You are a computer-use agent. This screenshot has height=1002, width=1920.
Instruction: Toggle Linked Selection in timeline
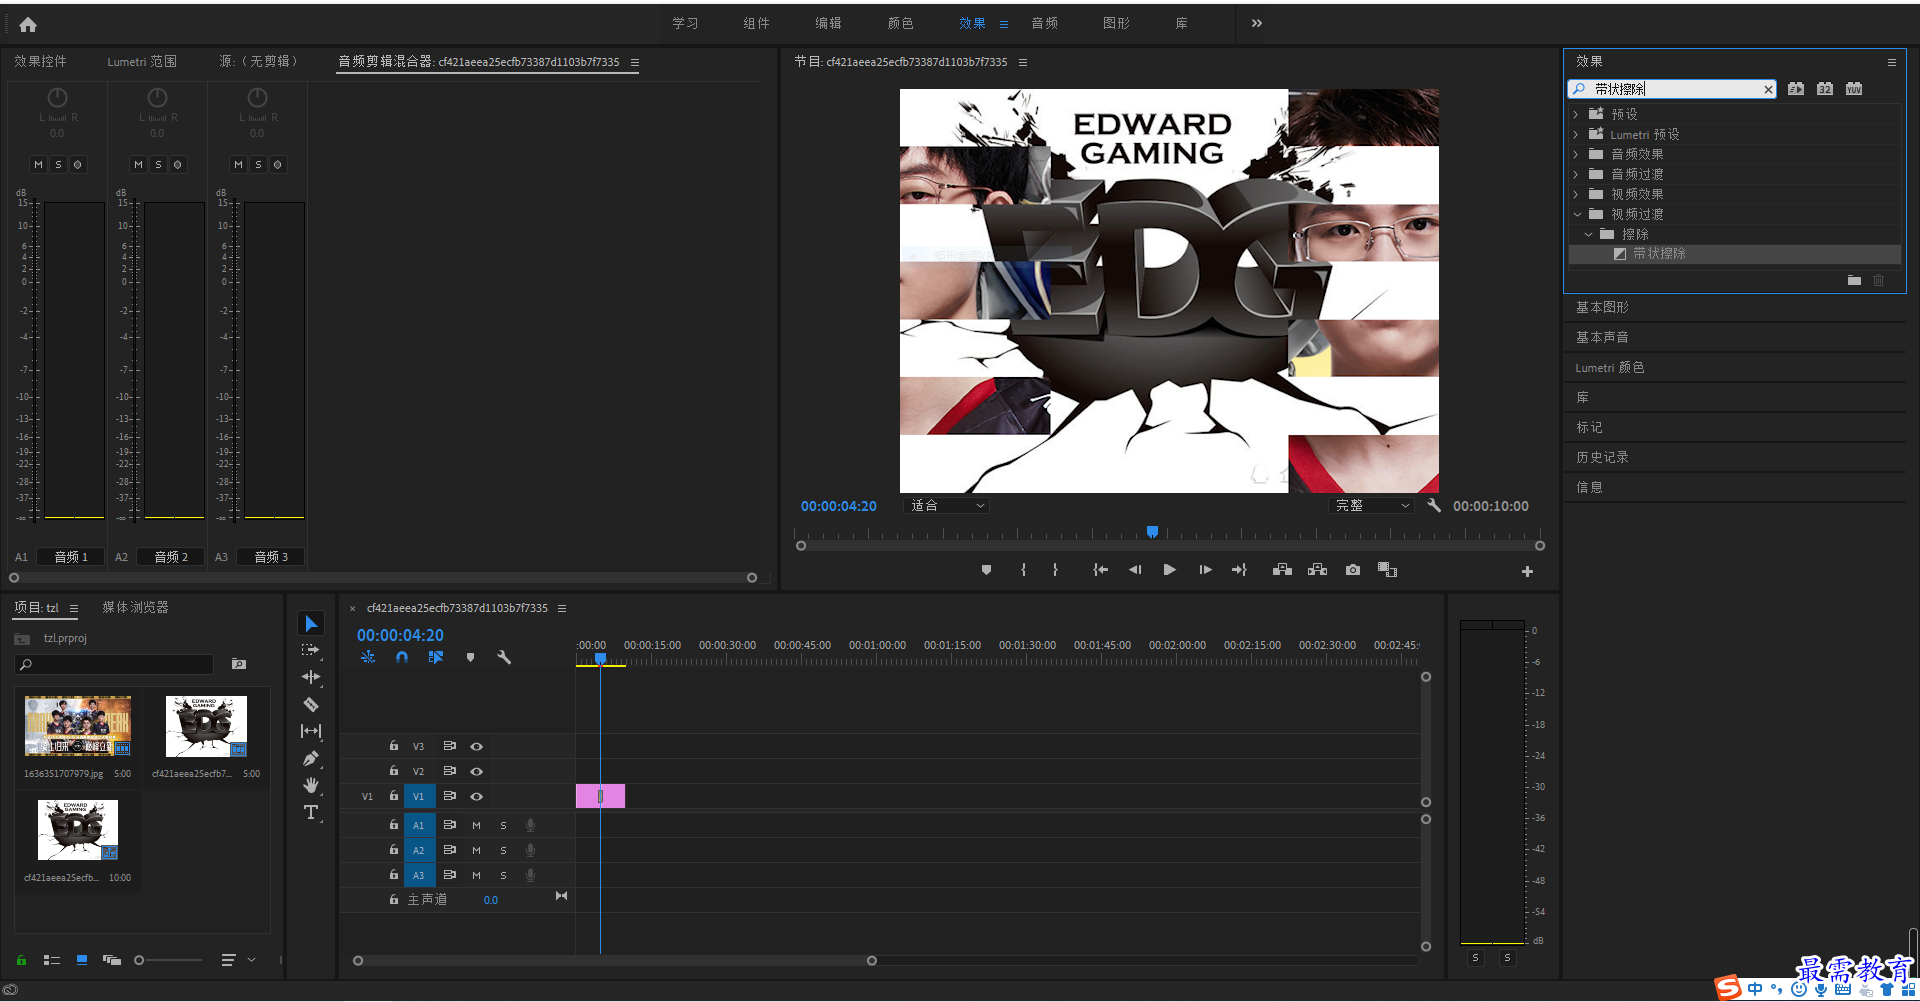[x=436, y=657]
